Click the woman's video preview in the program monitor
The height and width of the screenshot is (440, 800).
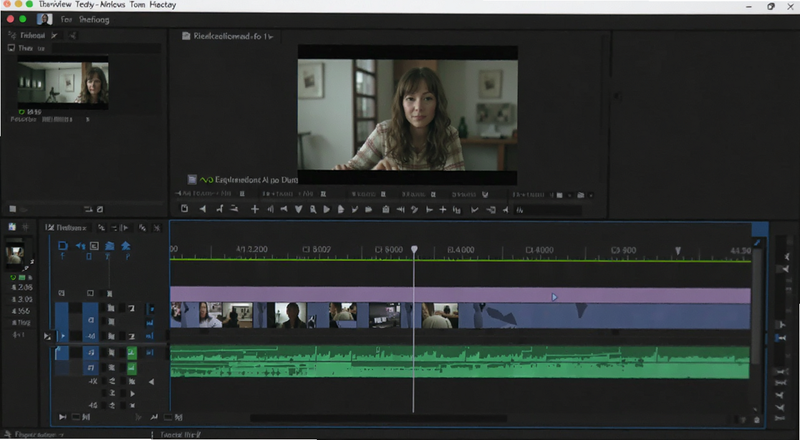pyautogui.click(x=408, y=115)
